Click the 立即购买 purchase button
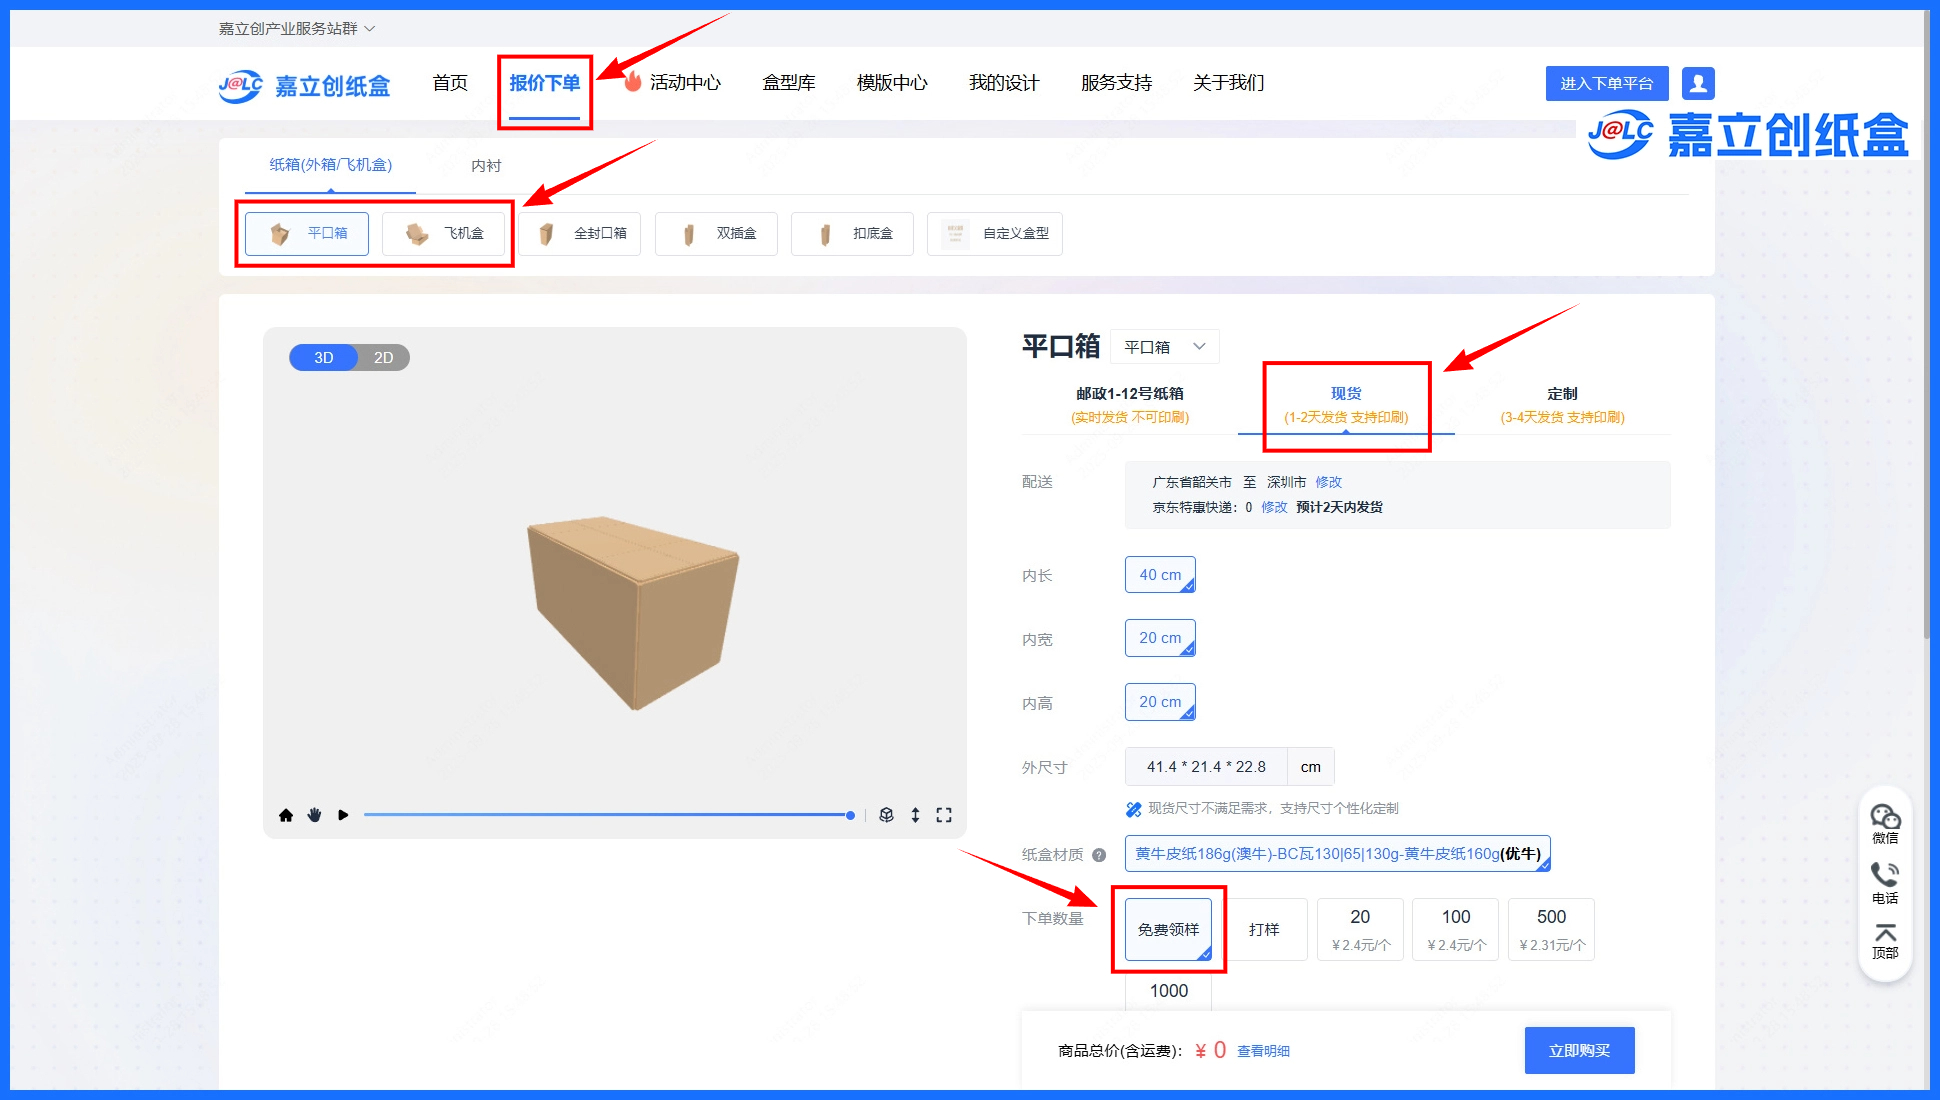The image size is (1940, 1100). [x=1579, y=1050]
